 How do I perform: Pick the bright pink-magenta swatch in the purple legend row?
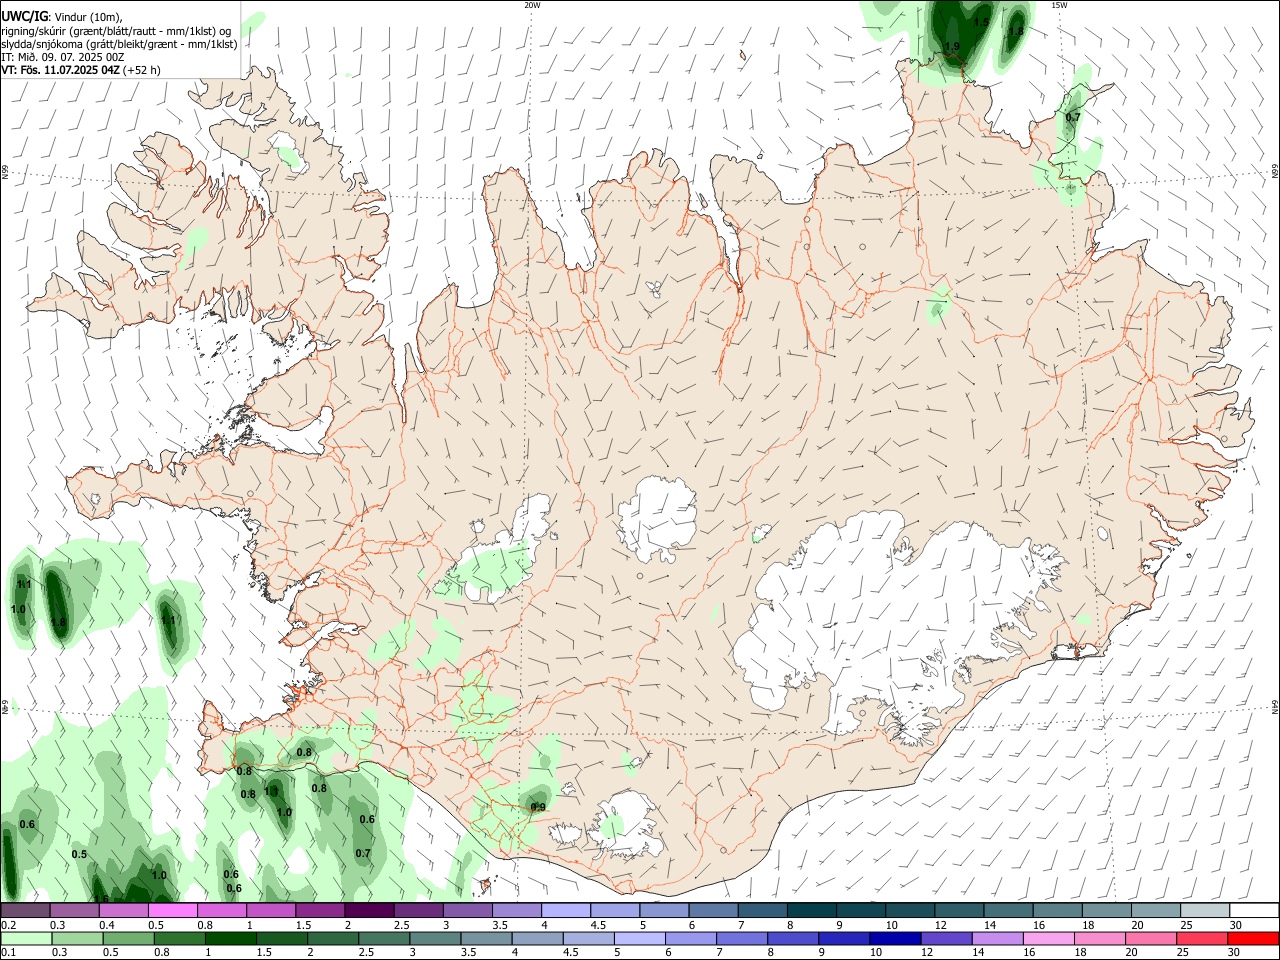(x=173, y=911)
